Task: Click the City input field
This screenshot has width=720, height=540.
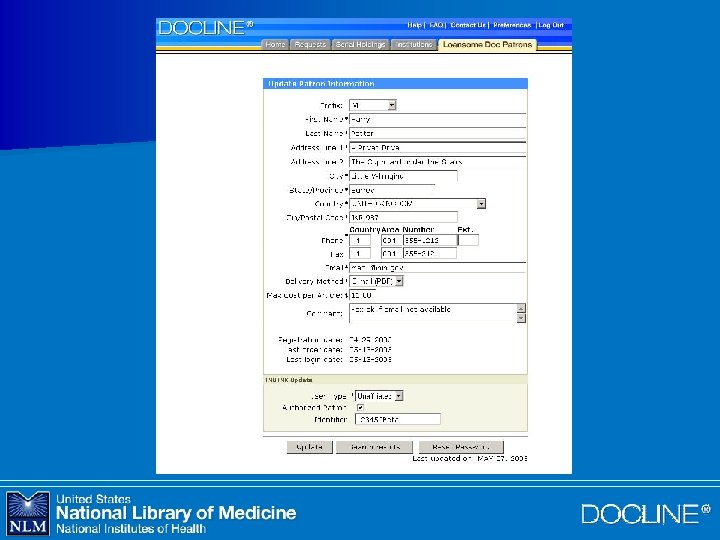Action: [403, 176]
